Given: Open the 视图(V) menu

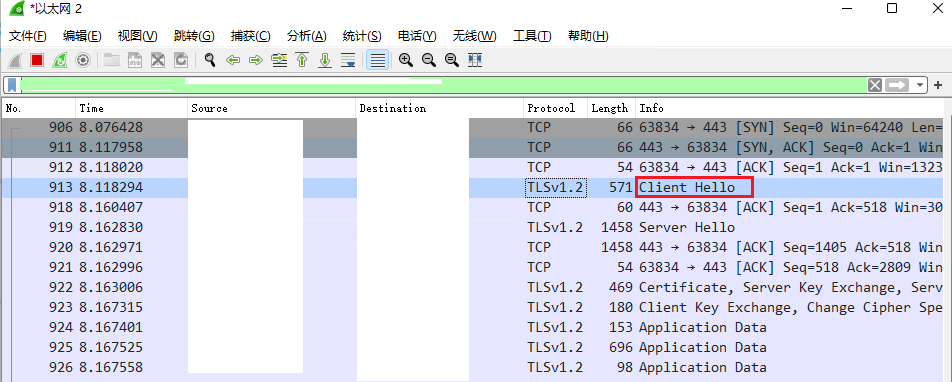Looking at the screenshot, I should point(138,36).
